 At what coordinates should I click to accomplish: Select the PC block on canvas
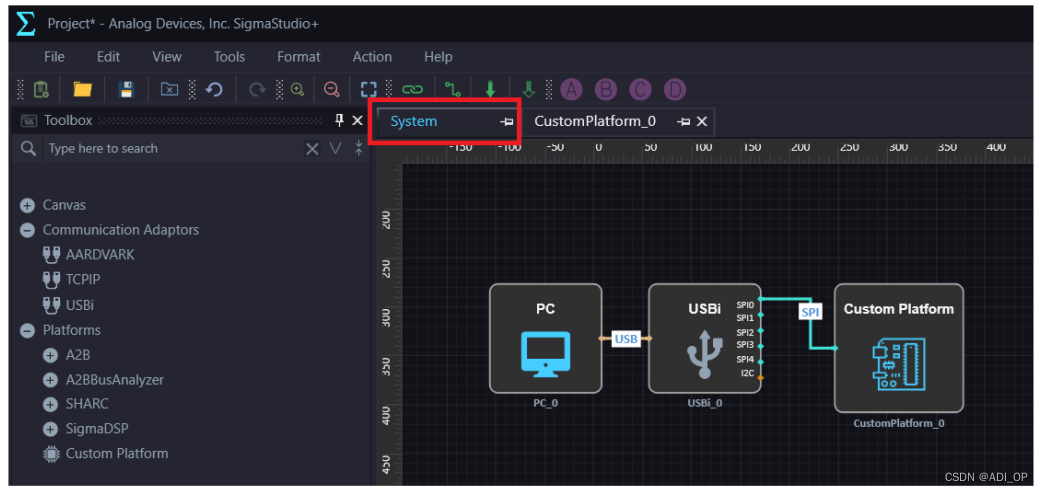(x=545, y=338)
